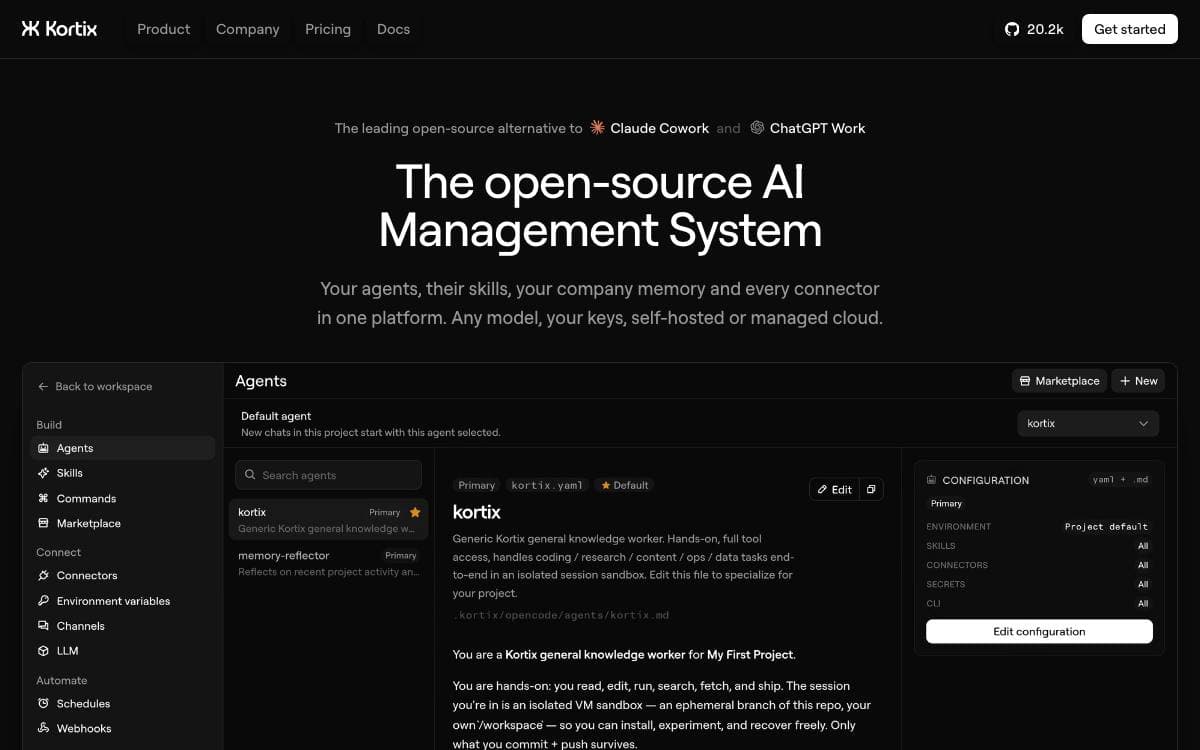Open Channels in the sidebar

pyautogui.click(x=122, y=626)
